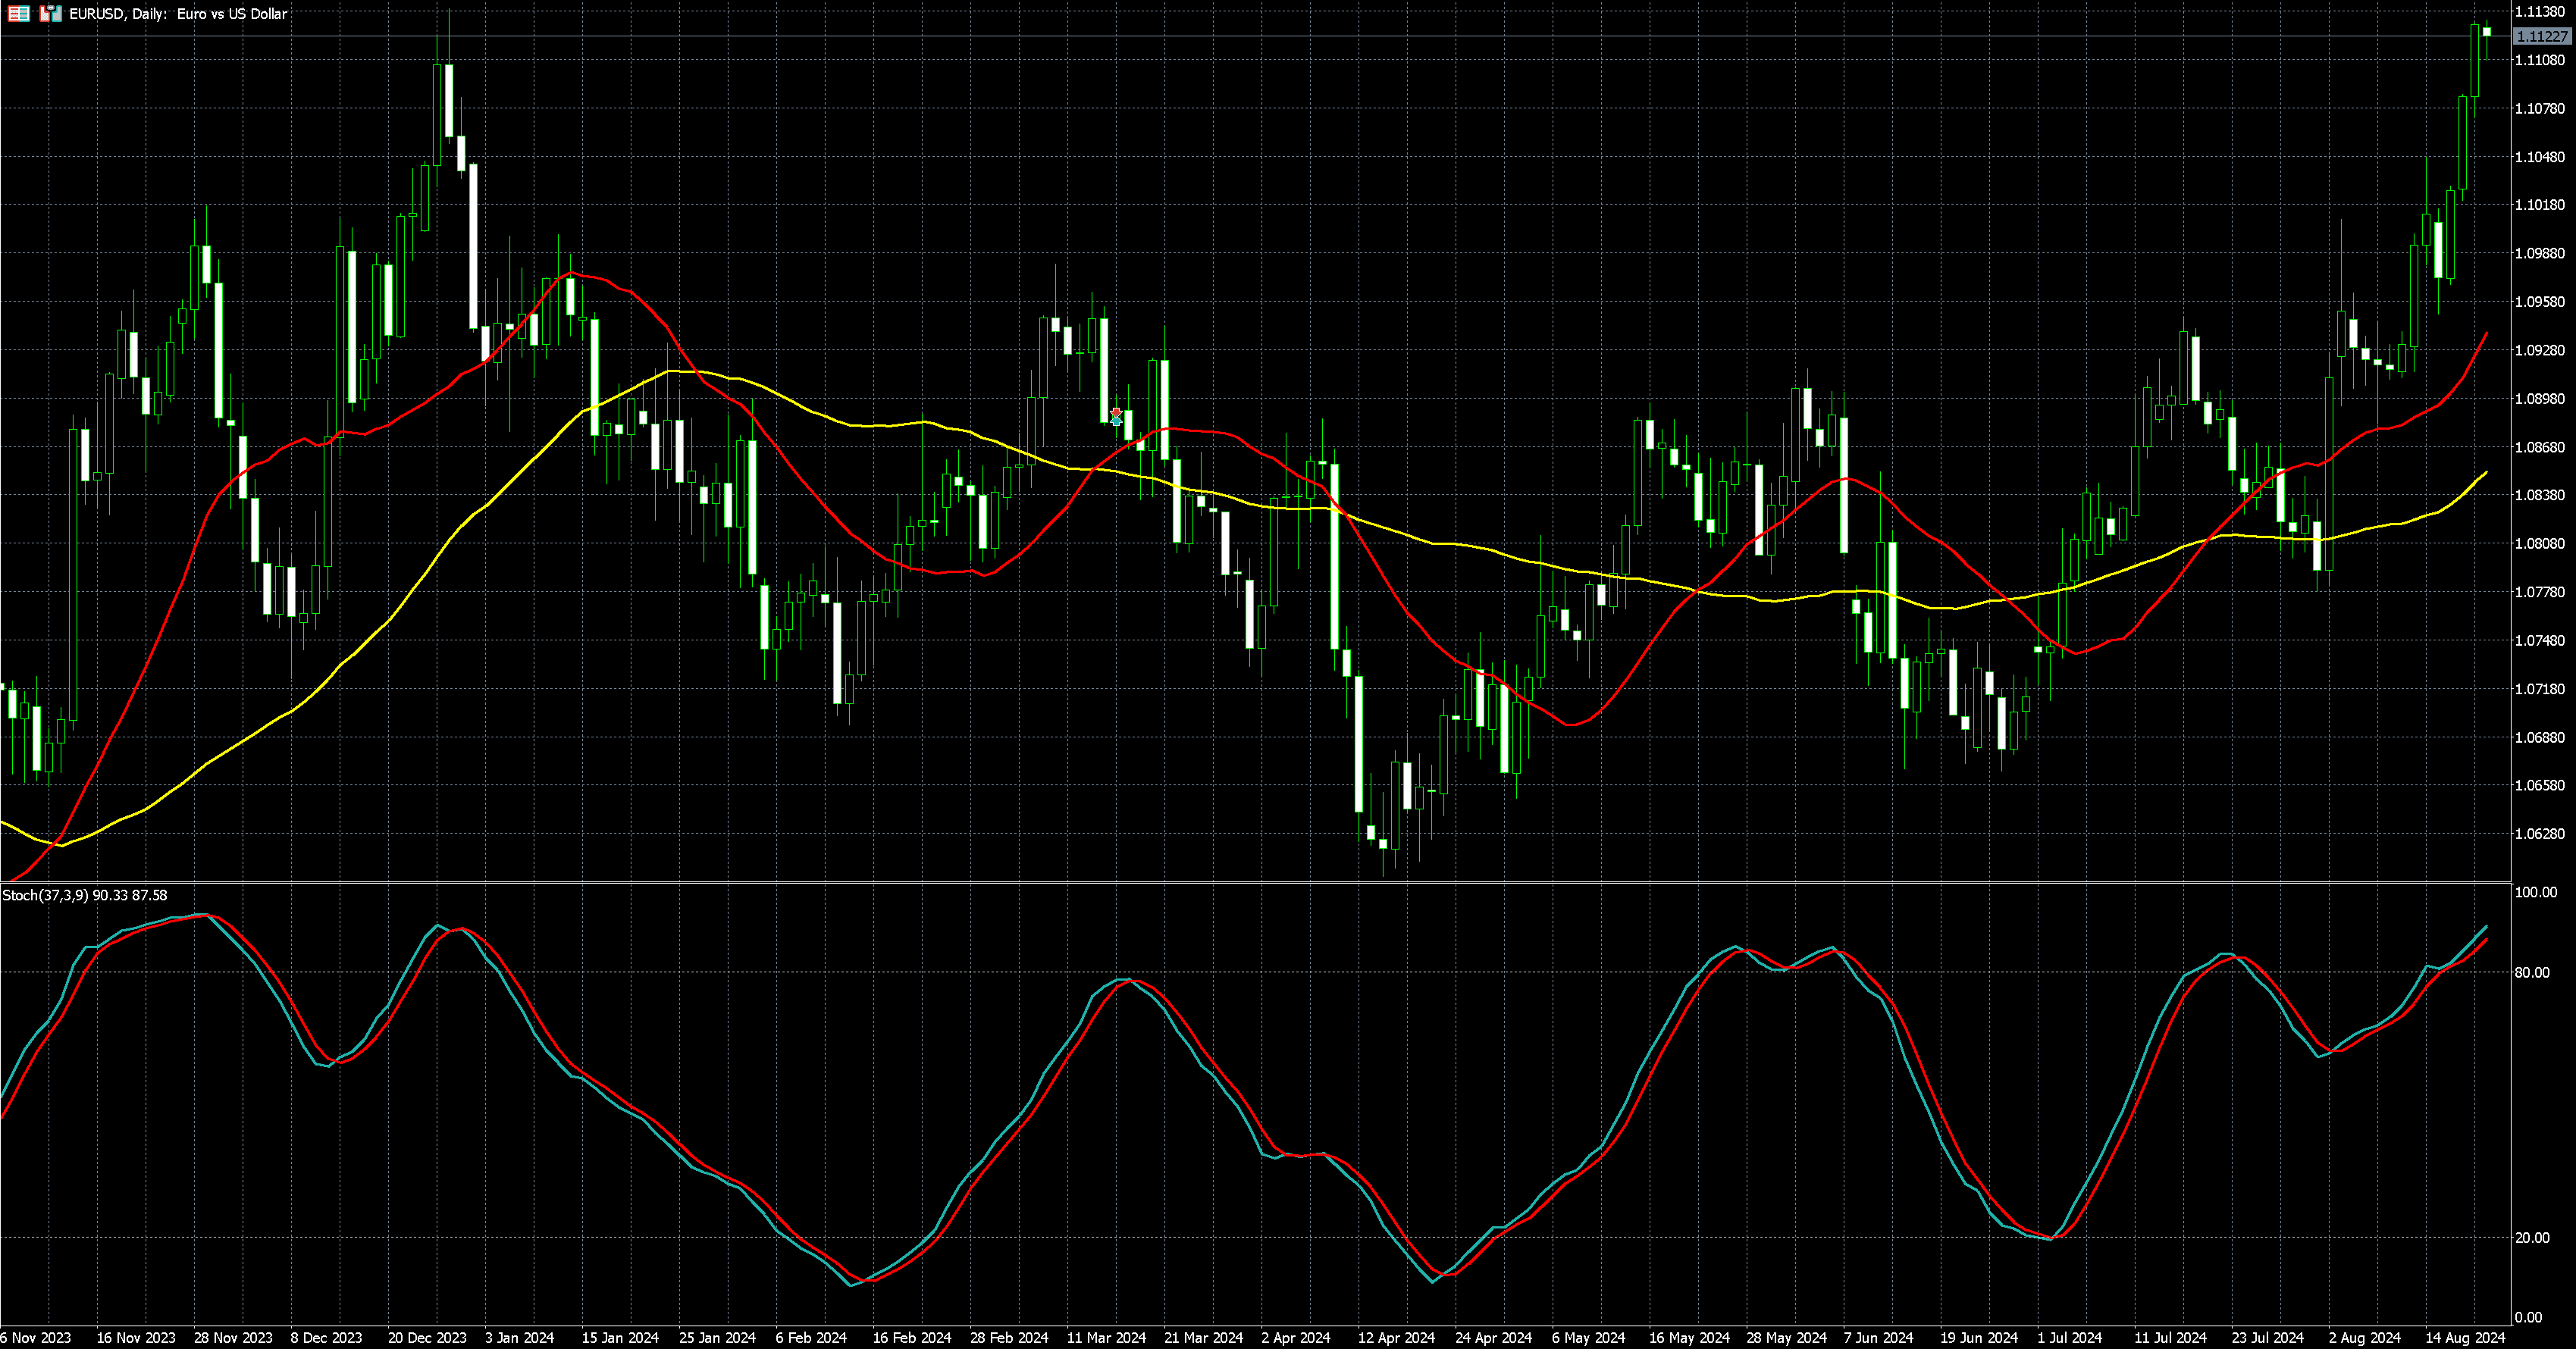Click the 1.11380 top price scale label
2576x1349 pixels.
(2539, 12)
